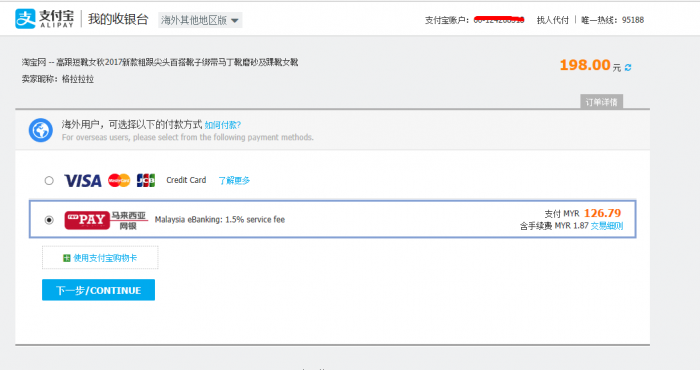Click the JCB logo
Image resolution: width=700 pixels, height=370 pixels.
[146, 180]
